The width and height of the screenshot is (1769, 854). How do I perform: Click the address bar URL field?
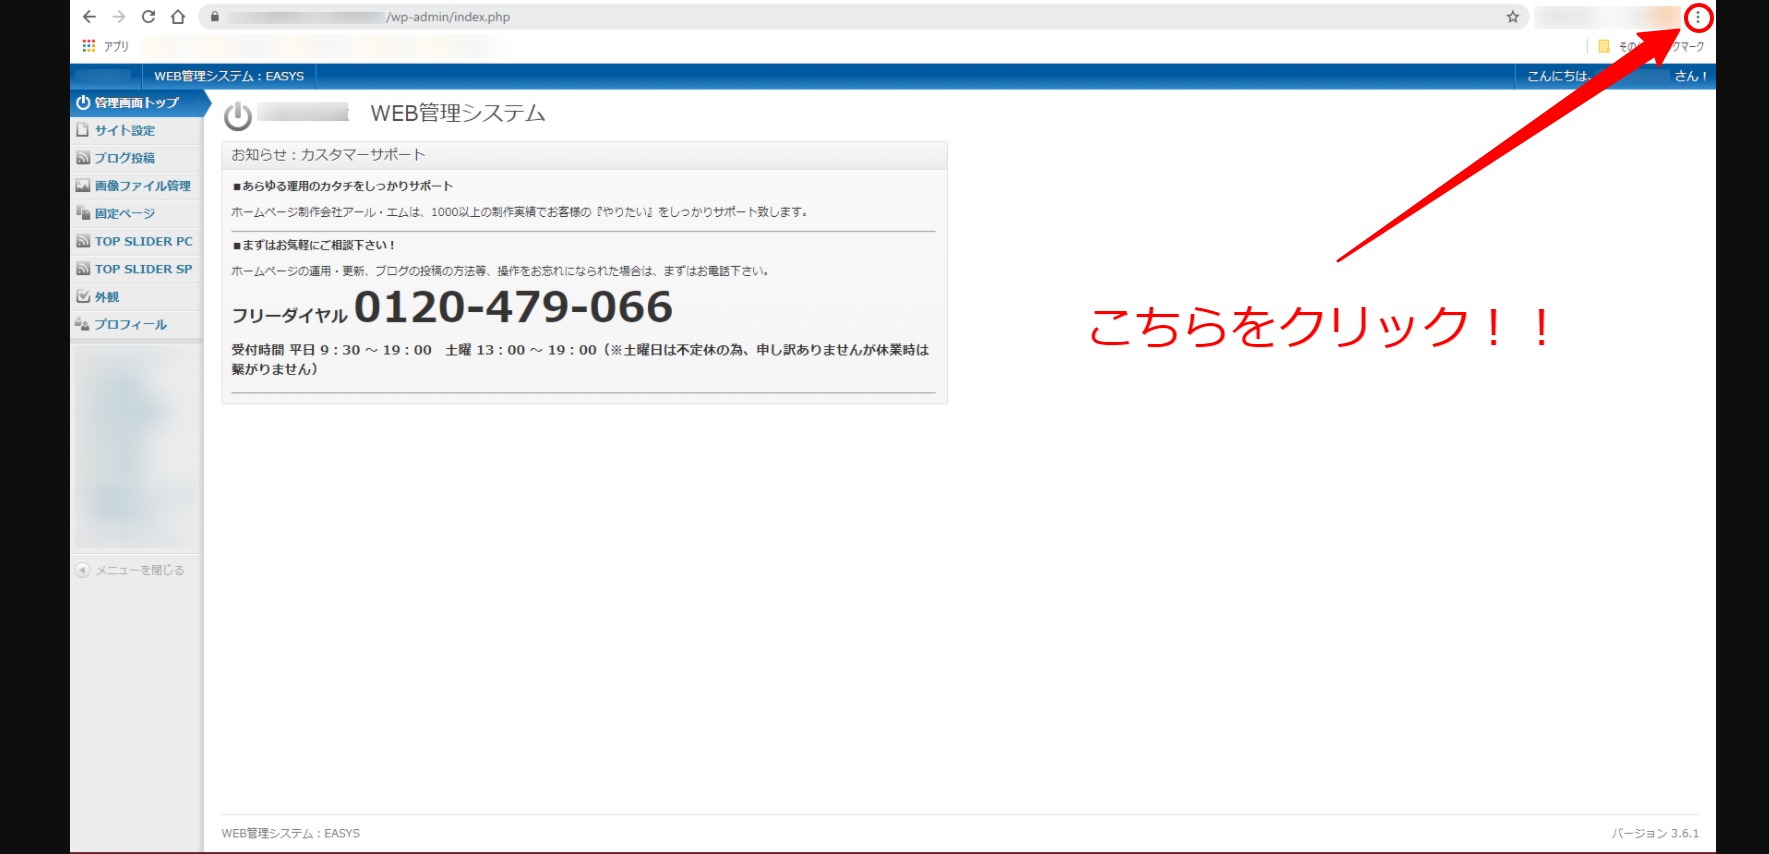tap(800, 17)
